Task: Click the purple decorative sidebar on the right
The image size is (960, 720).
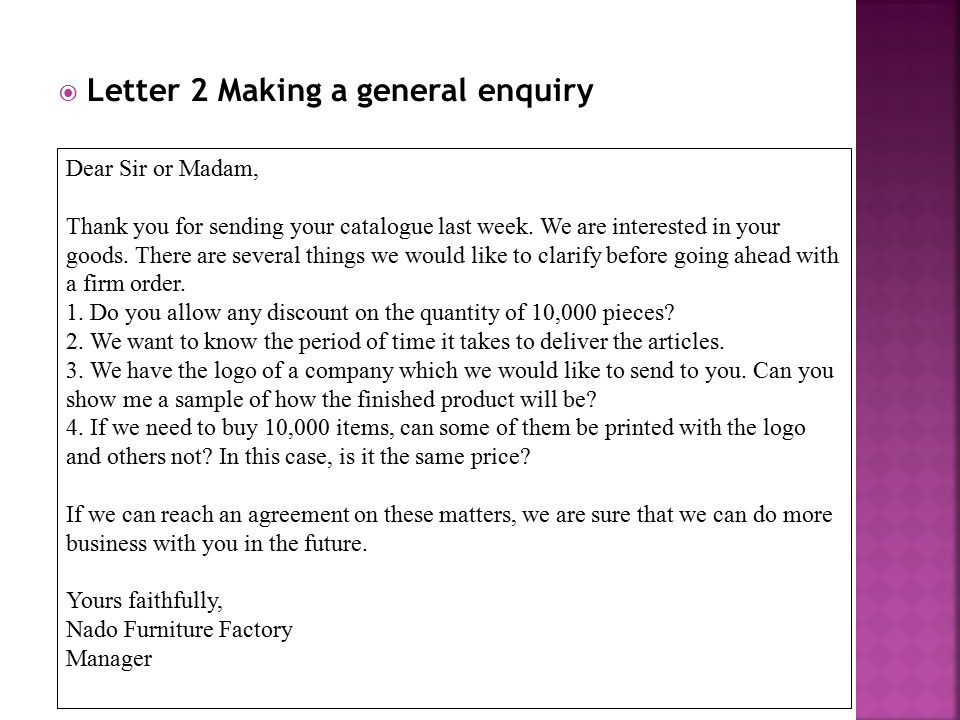Action: click(908, 360)
